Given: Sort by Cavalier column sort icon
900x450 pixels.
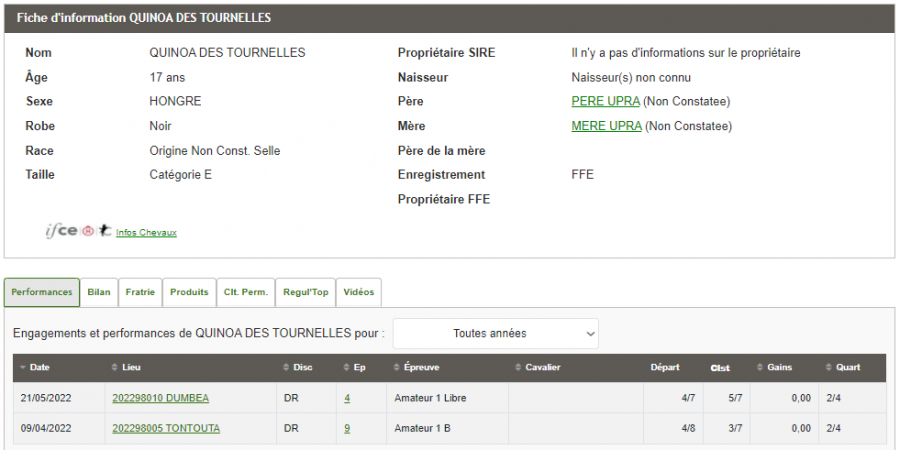Looking at the screenshot, I should [518, 367].
